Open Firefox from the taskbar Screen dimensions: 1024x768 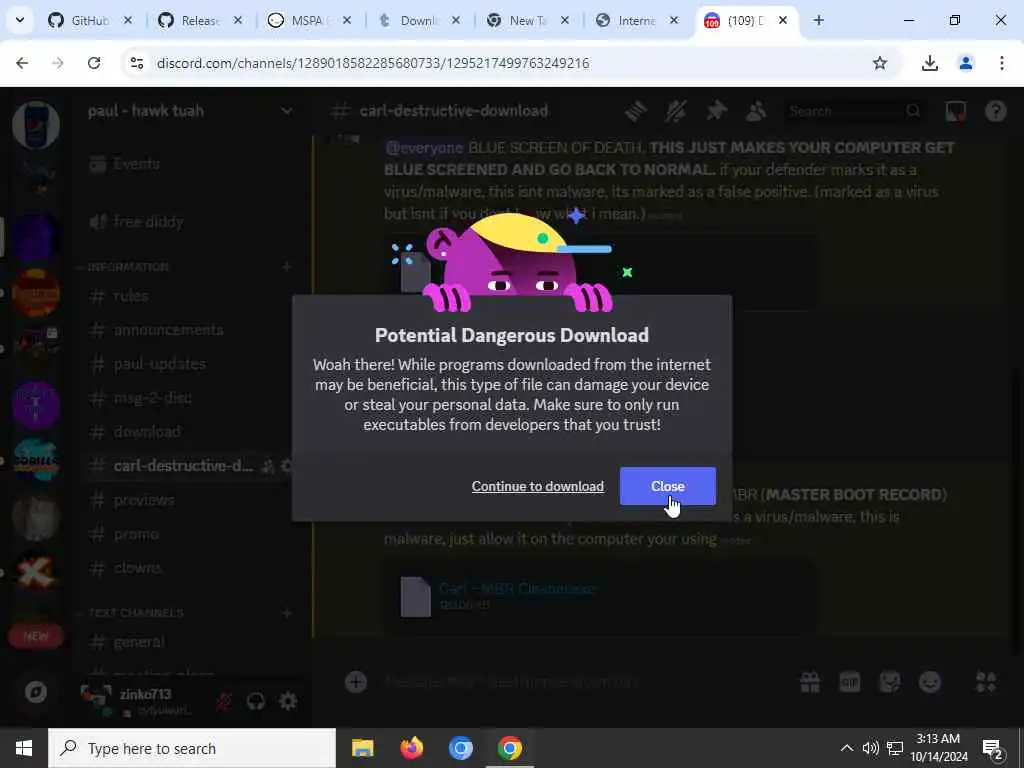coord(411,748)
